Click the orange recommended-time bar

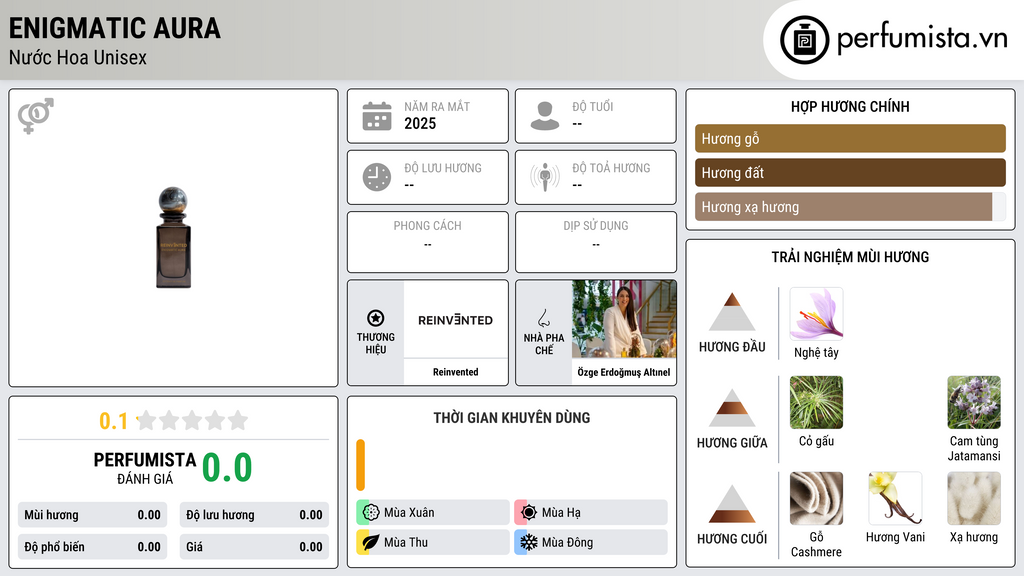click(360, 465)
